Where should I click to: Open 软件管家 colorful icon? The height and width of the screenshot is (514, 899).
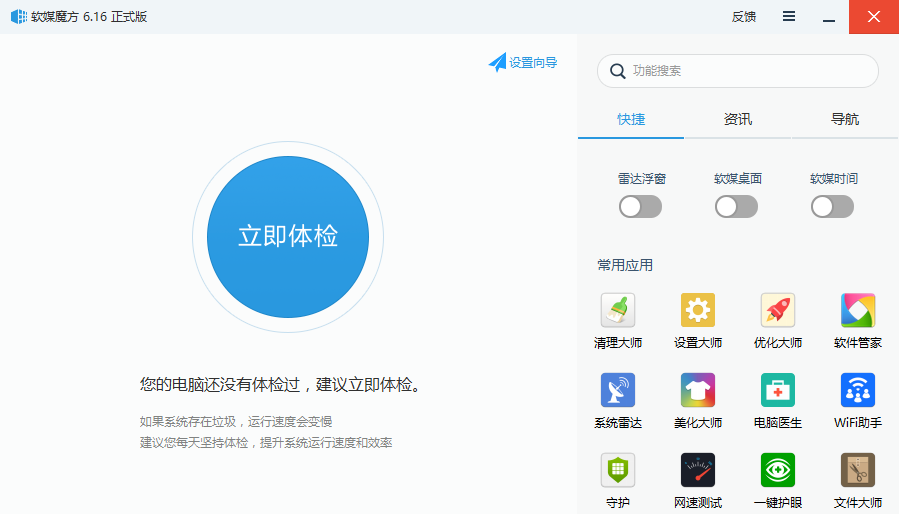click(x=858, y=310)
